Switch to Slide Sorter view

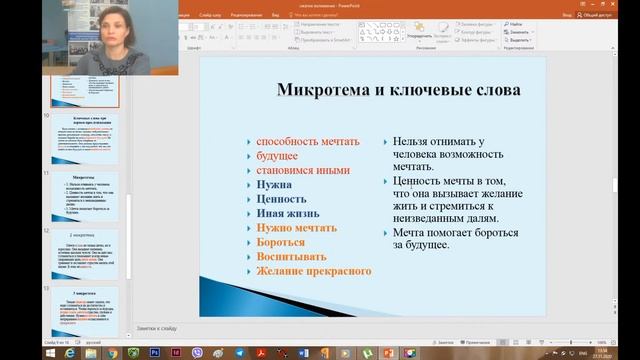pyautogui.click(x=516, y=342)
